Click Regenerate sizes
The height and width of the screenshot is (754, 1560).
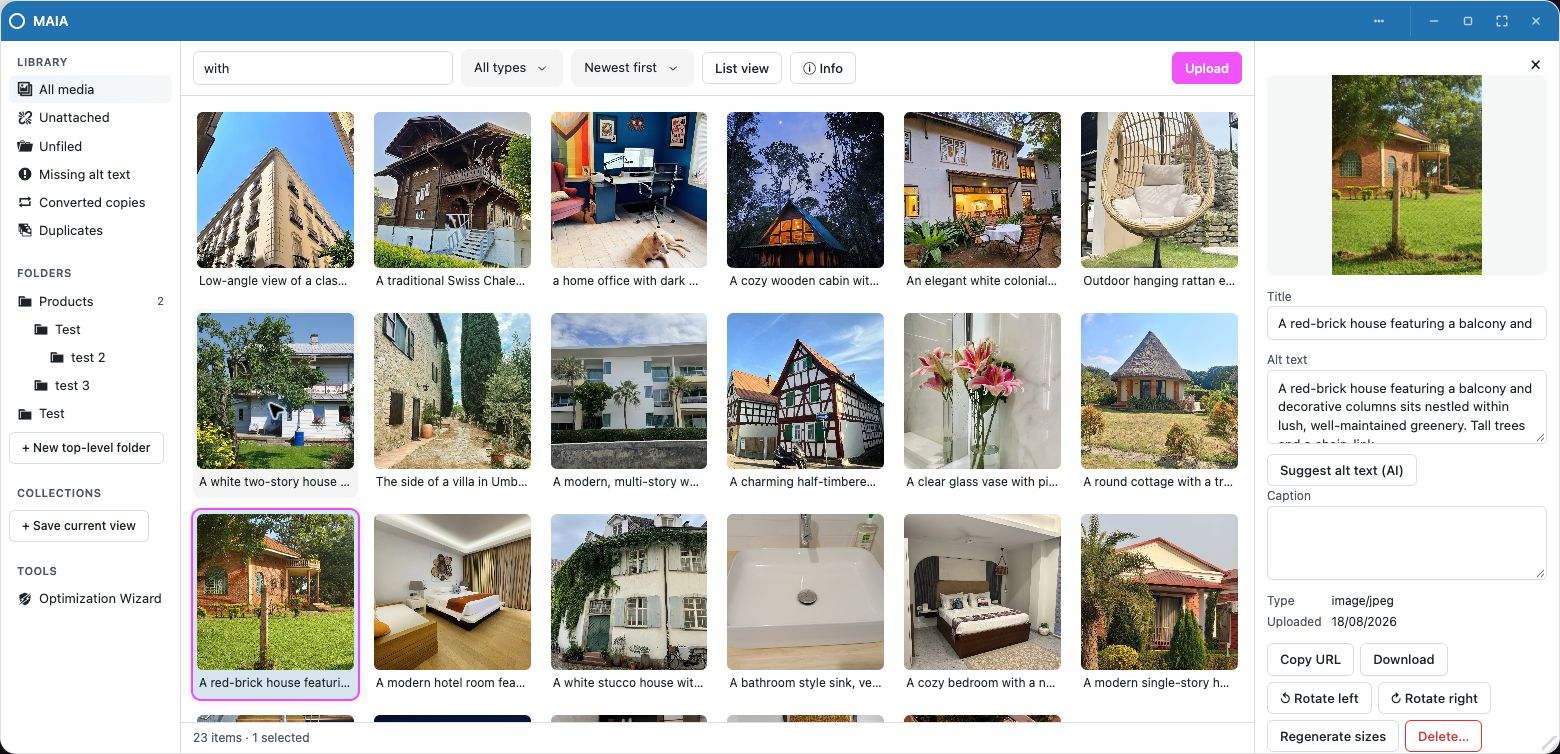pyautogui.click(x=1332, y=736)
